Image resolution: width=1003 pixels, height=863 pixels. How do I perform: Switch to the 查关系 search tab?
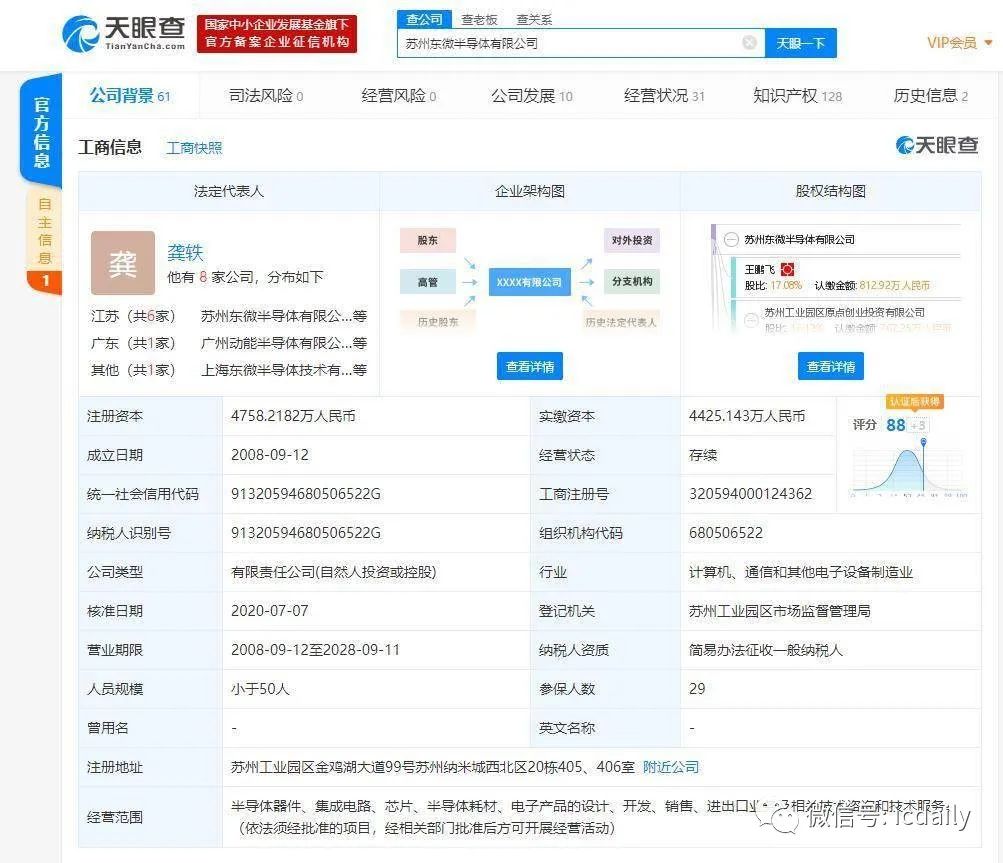pyautogui.click(x=533, y=20)
